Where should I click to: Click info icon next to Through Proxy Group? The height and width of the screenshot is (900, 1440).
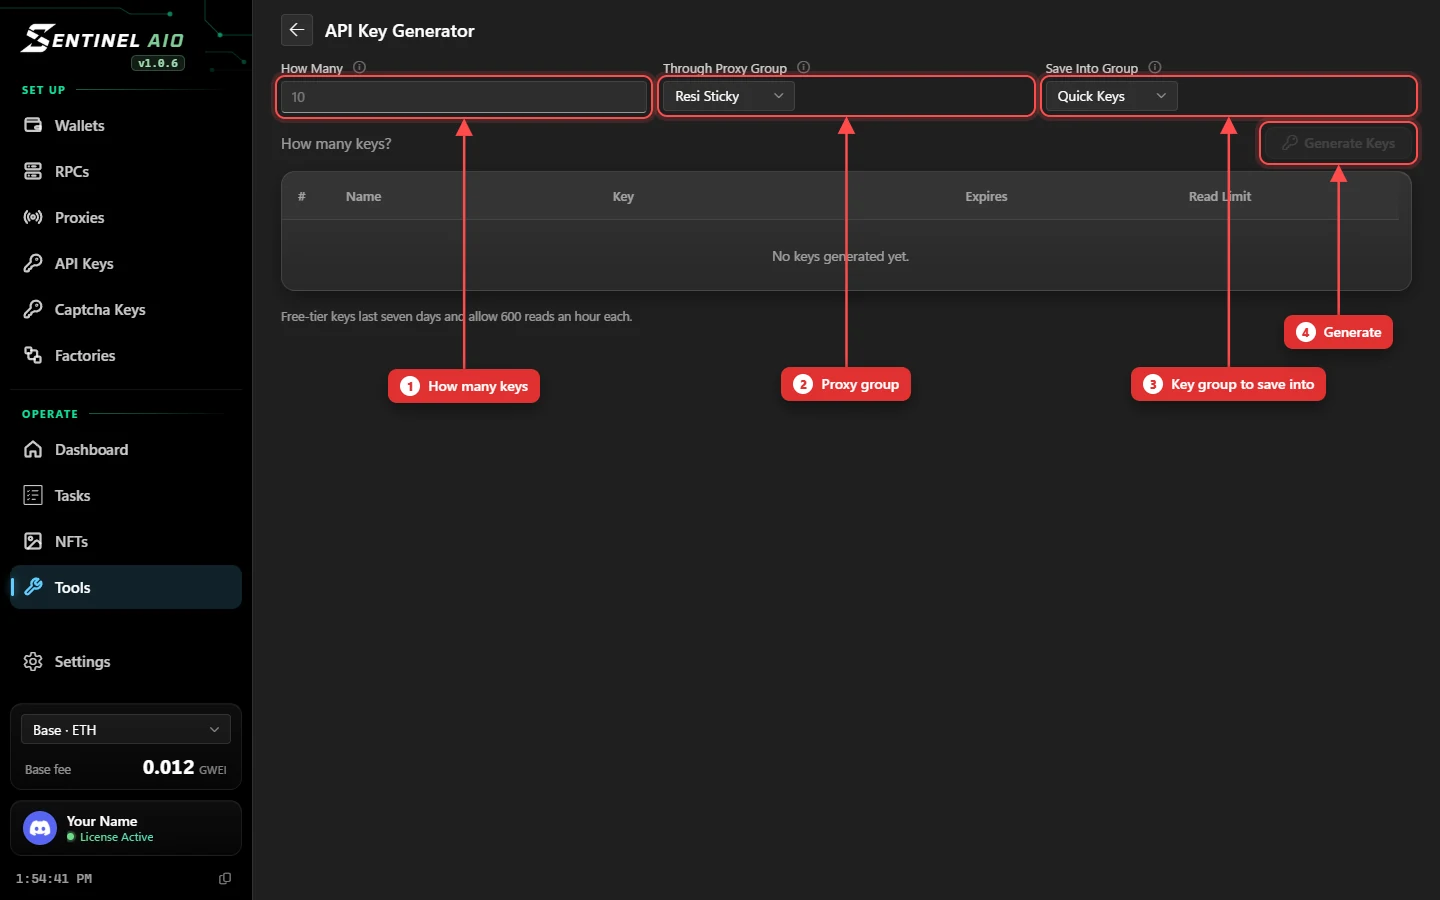(804, 68)
